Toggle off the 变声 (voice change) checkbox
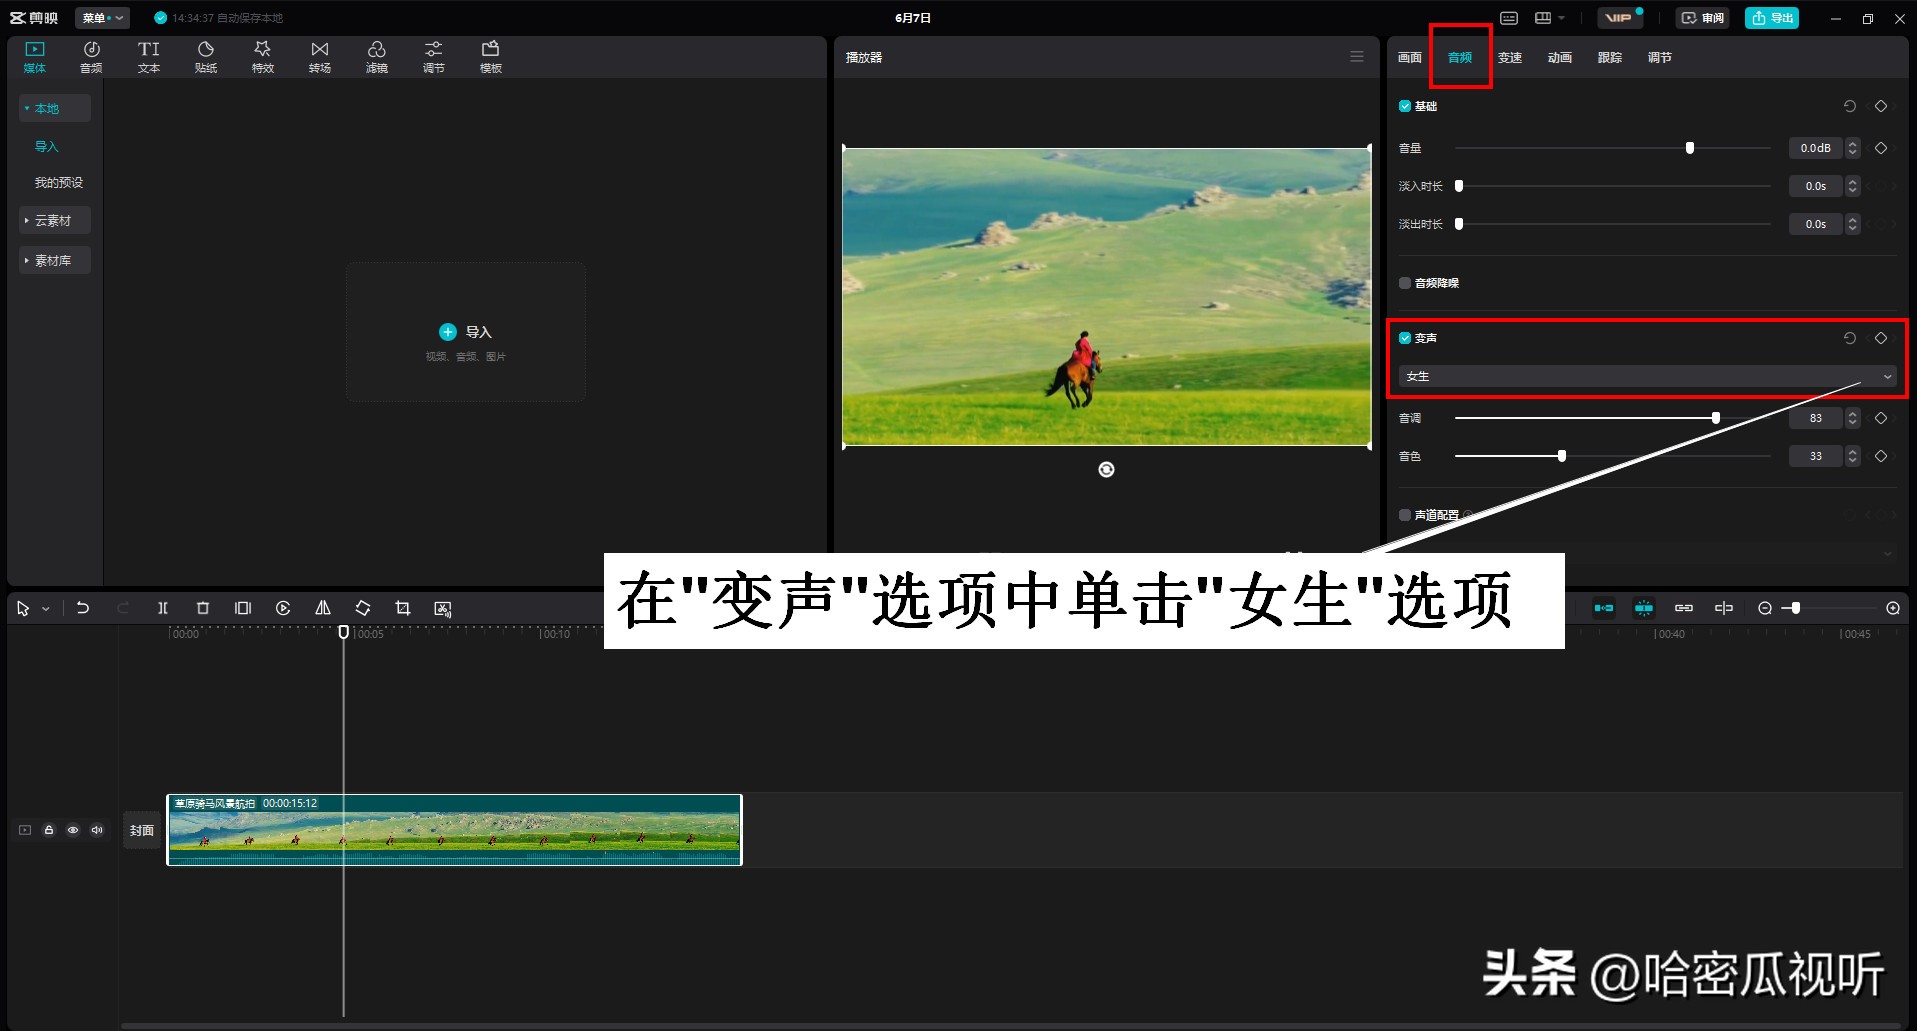 coord(1404,337)
